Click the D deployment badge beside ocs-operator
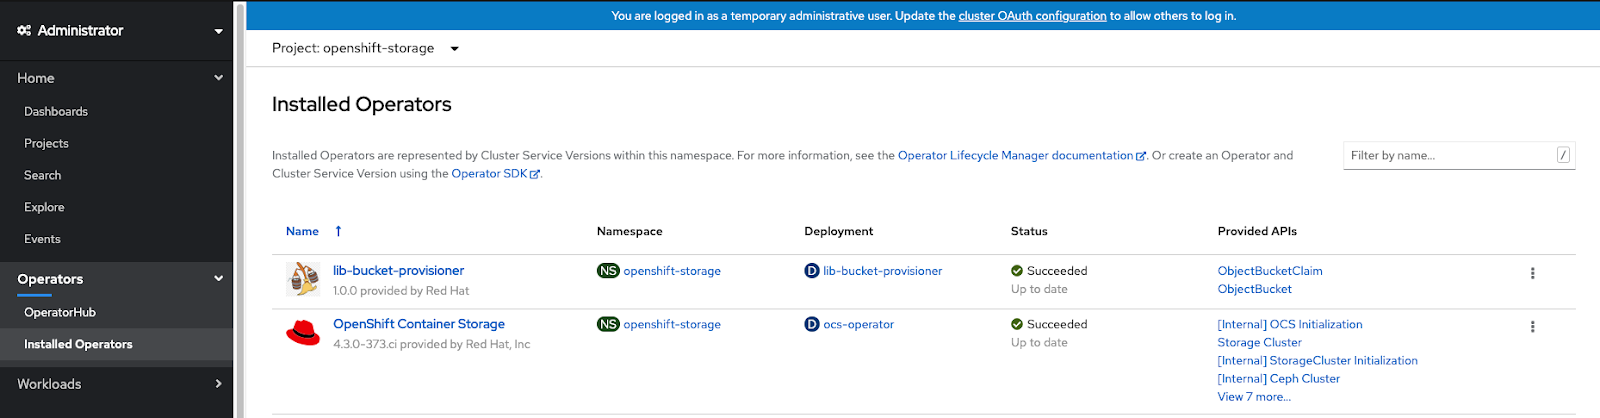 (812, 324)
